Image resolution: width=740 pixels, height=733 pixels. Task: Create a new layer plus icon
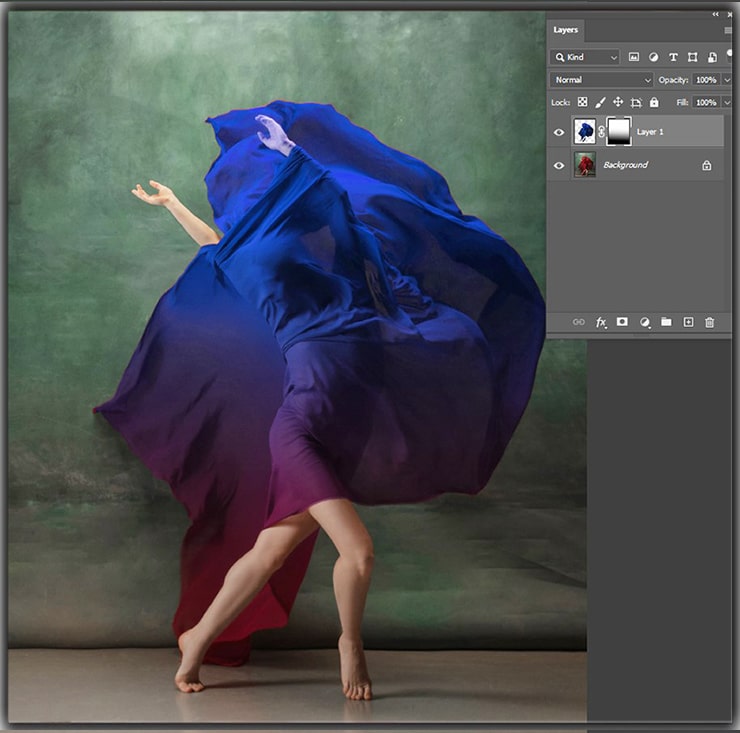[x=689, y=322]
